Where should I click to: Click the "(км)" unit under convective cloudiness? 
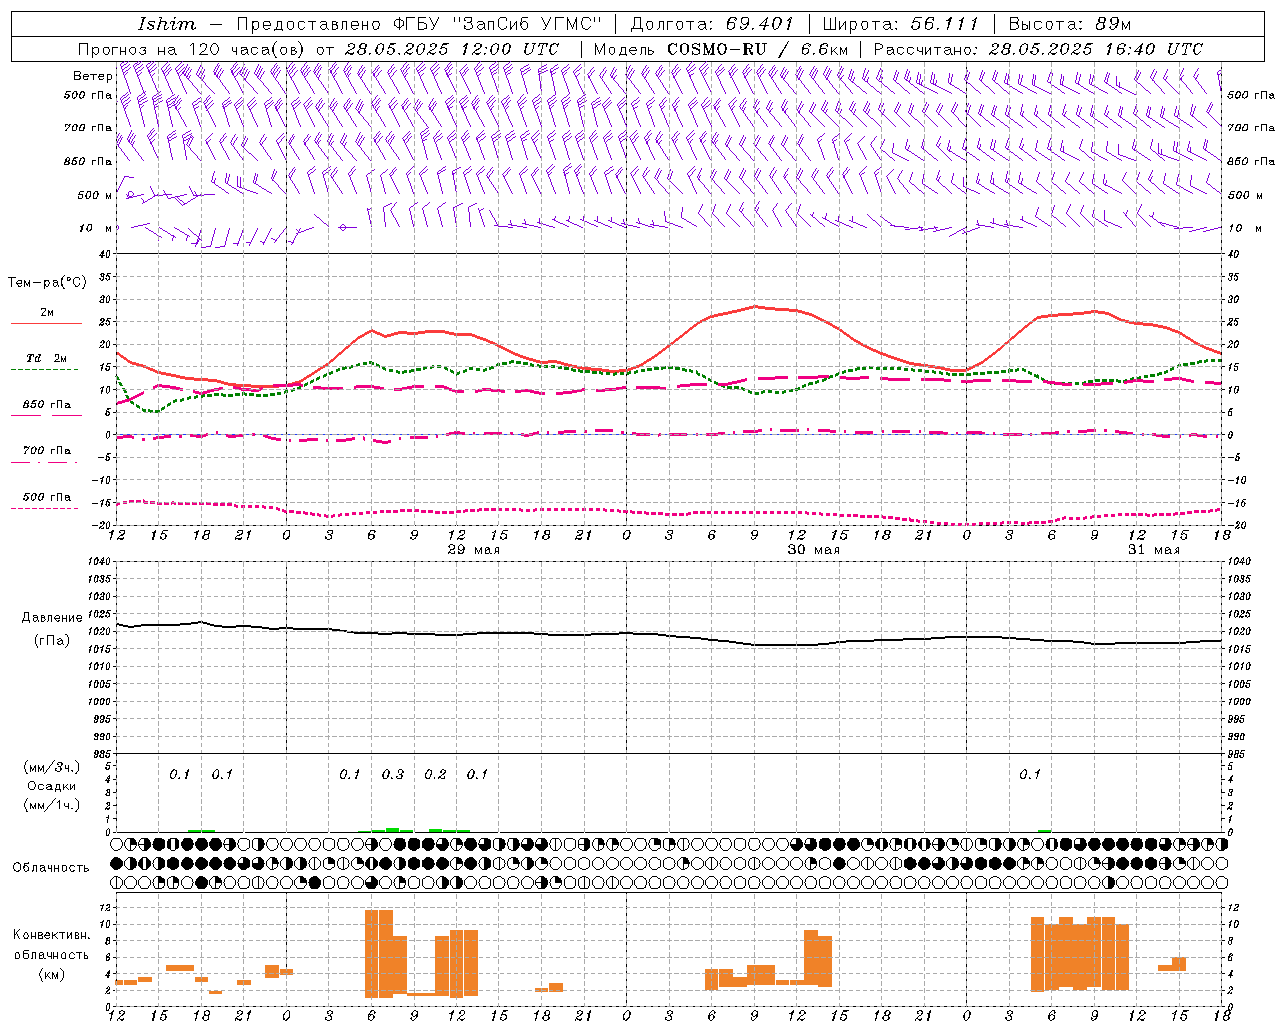point(51,974)
